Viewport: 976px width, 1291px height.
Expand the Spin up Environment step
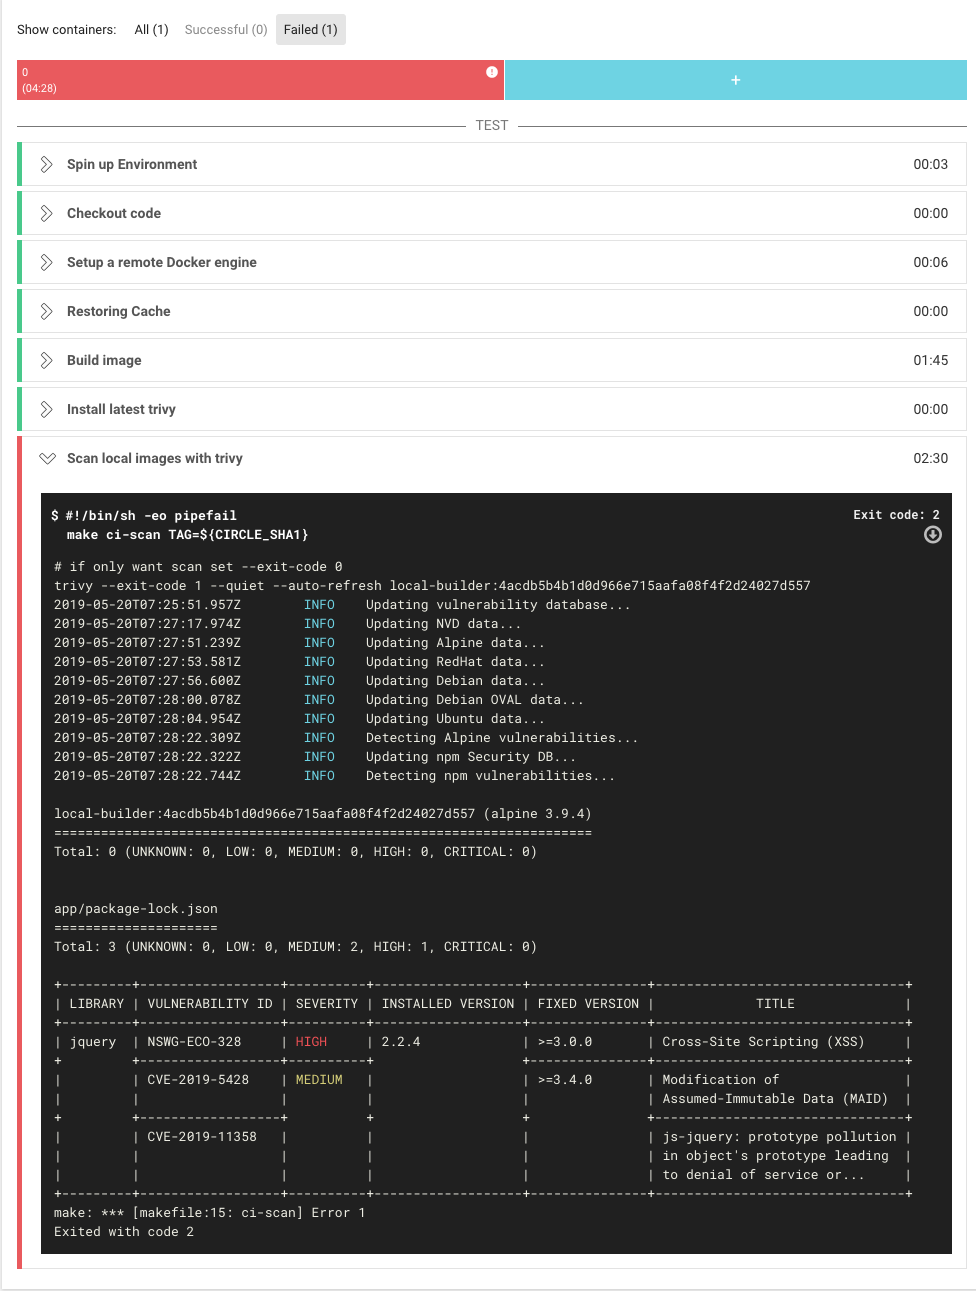(x=47, y=164)
